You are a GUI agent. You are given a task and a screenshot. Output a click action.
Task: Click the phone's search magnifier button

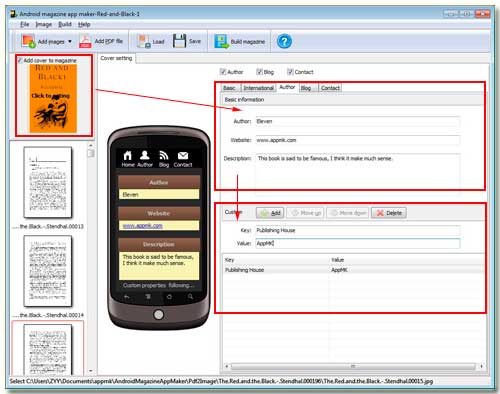click(x=190, y=297)
